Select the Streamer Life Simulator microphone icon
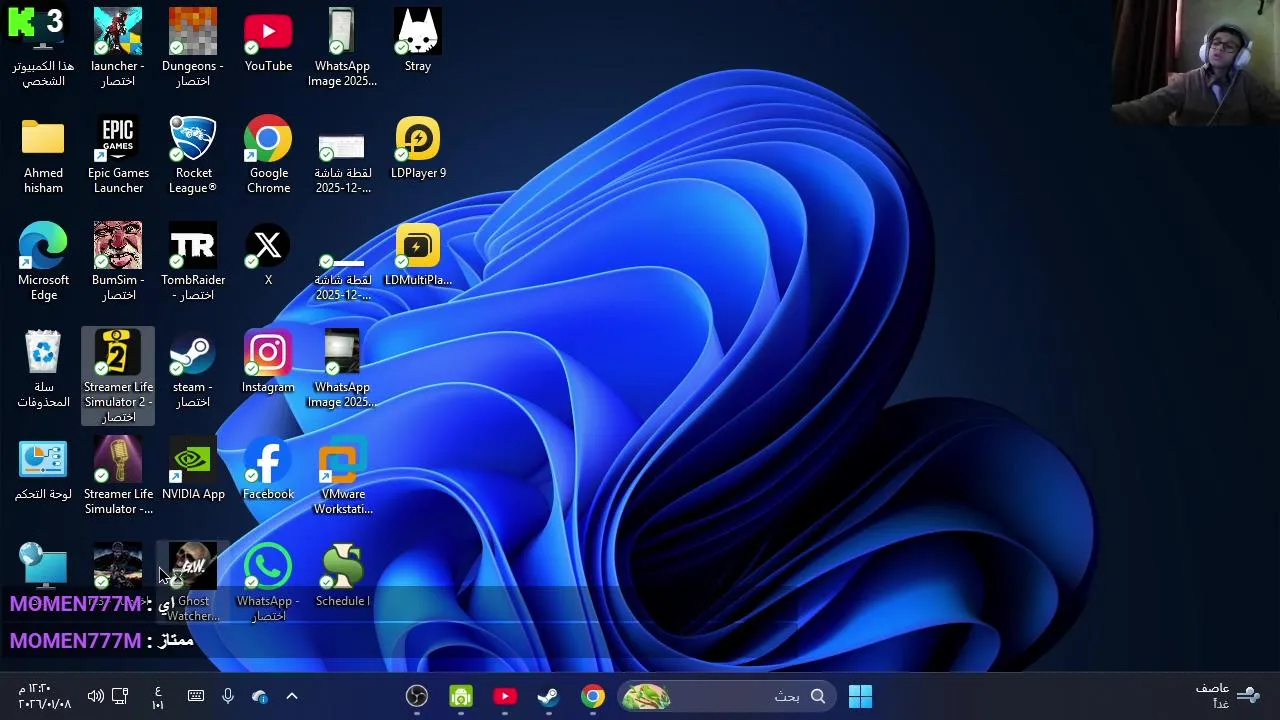Viewport: 1280px width, 720px height. (118, 476)
